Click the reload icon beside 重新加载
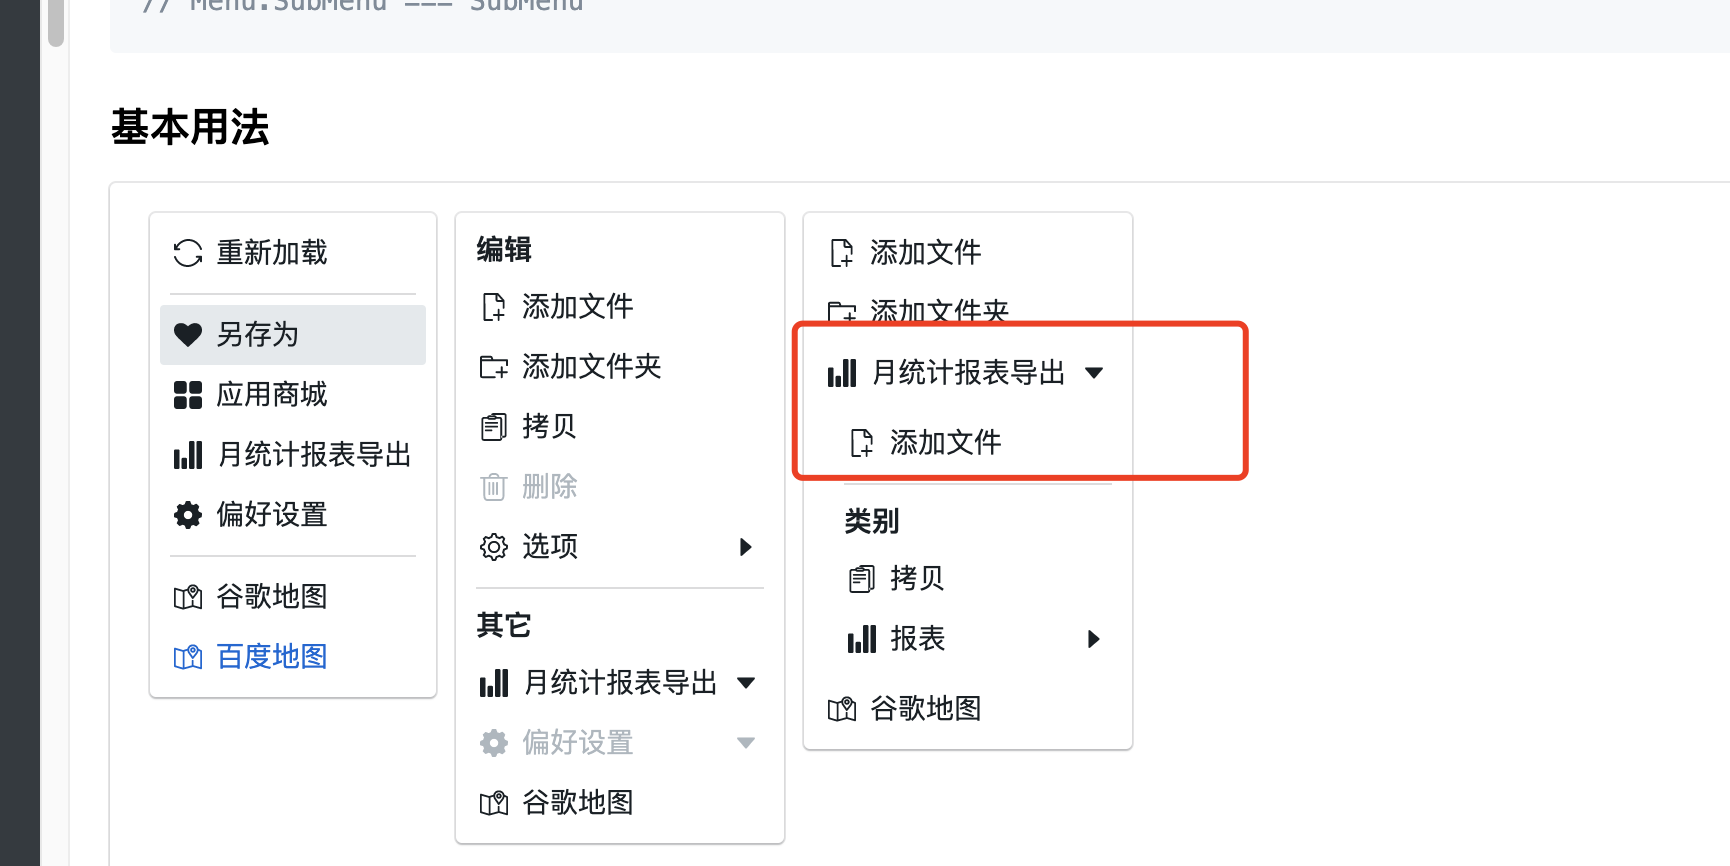This screenshot has width=1730, height=866. tap(188, 253)
